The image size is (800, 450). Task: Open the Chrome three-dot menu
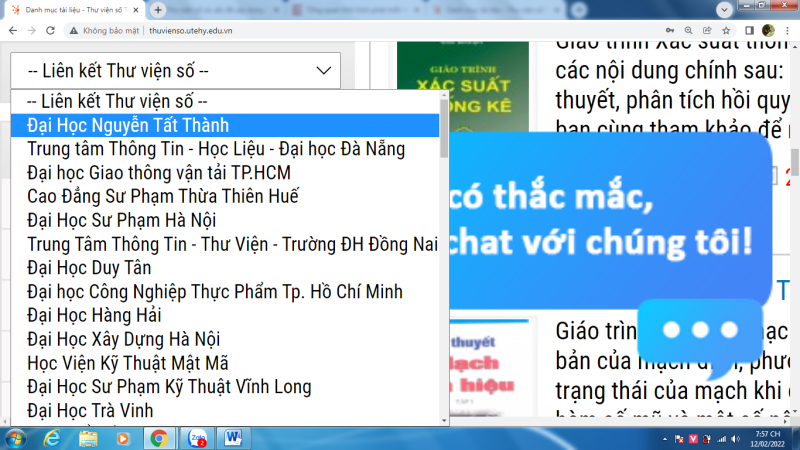[787, 31]
